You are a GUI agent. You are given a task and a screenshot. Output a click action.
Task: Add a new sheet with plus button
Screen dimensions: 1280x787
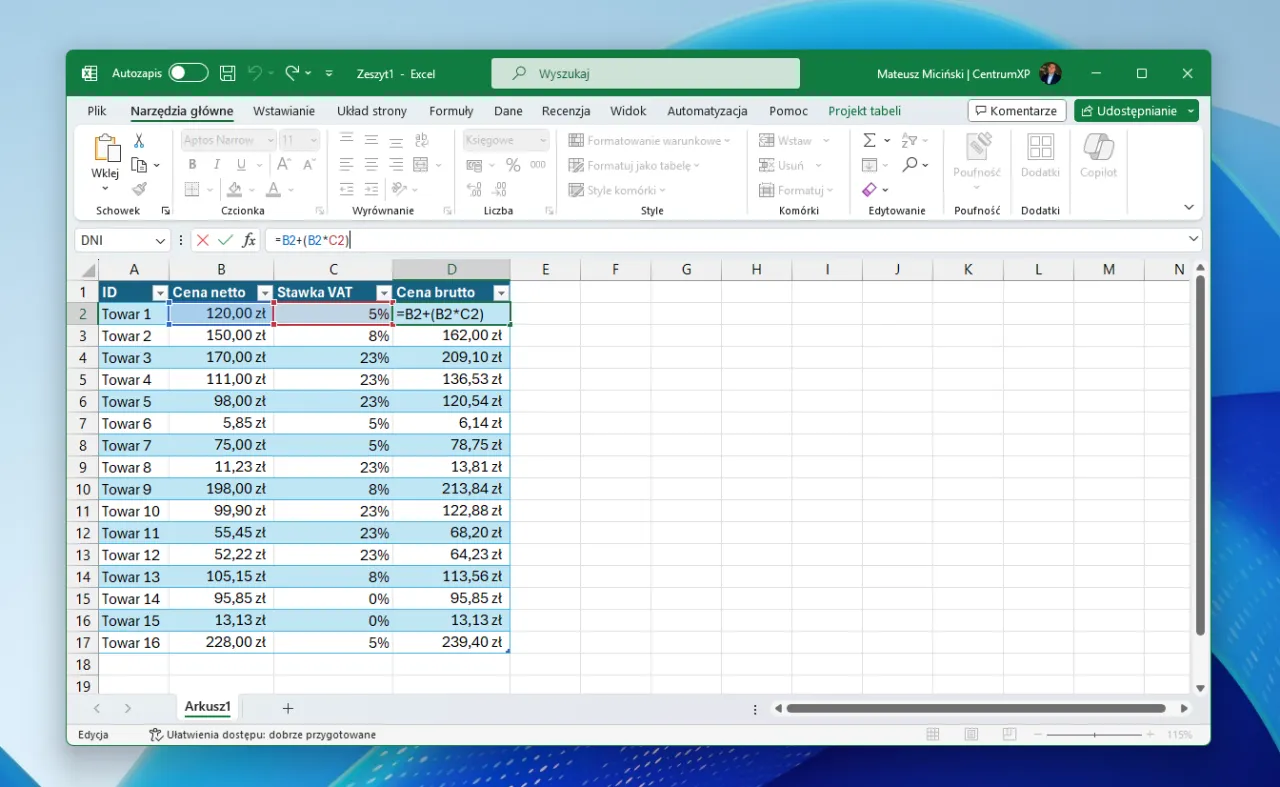(288, 708)
